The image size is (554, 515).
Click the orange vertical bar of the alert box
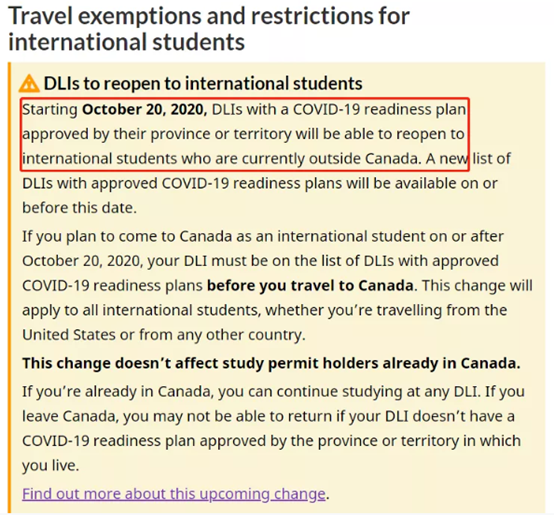click(x=10, y=288)
